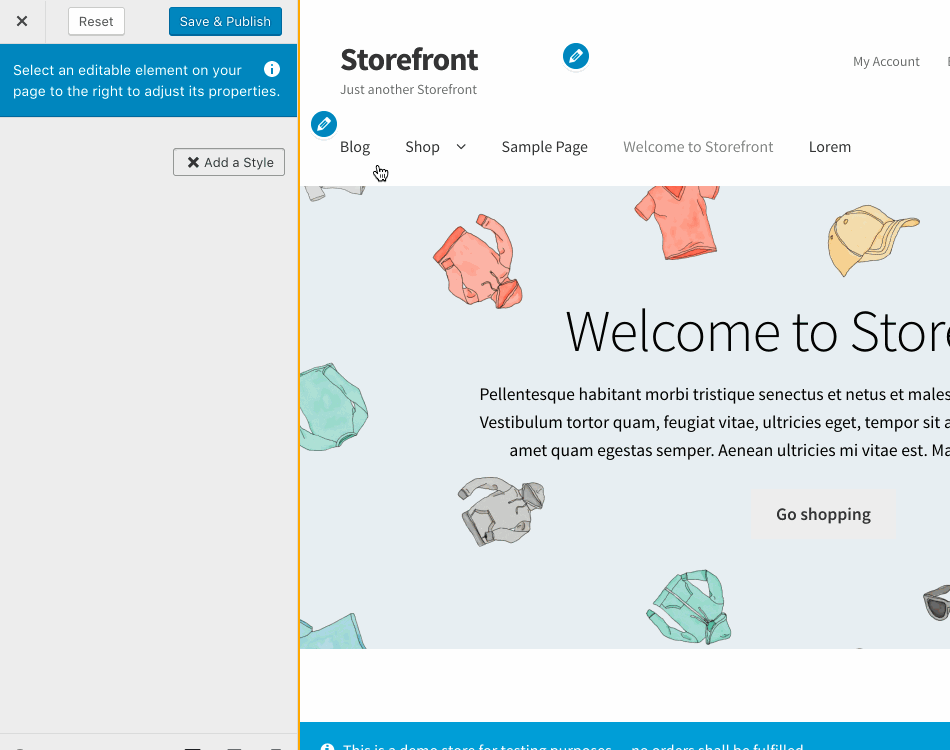Edit the navigation menu via its pencil icon
The width and height of the screenshot is (950, 750).
[323, 124]
